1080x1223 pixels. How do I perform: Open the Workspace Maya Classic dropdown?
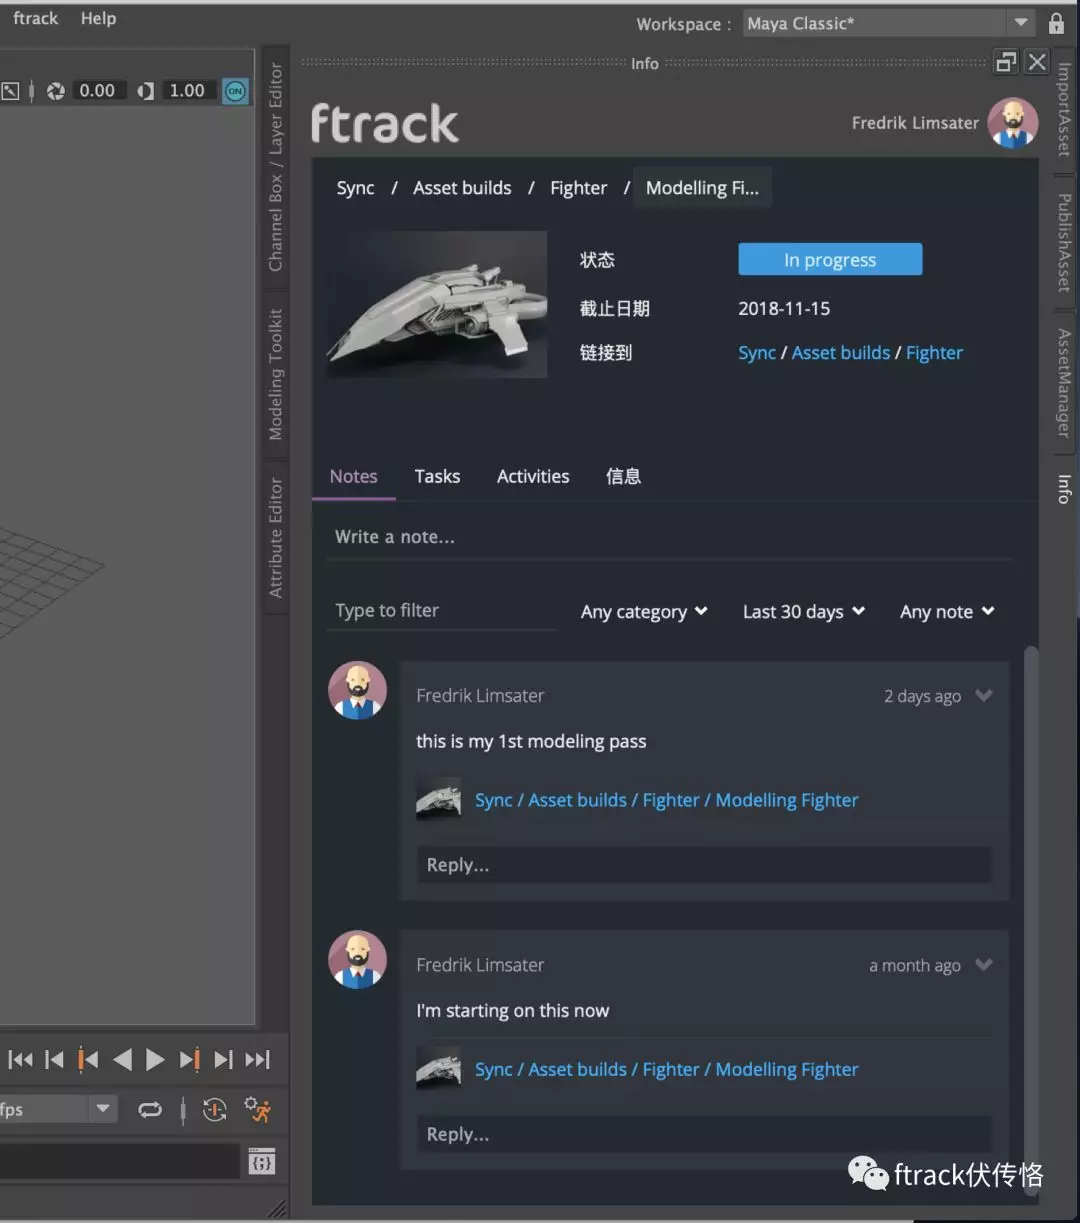point(888,23)
